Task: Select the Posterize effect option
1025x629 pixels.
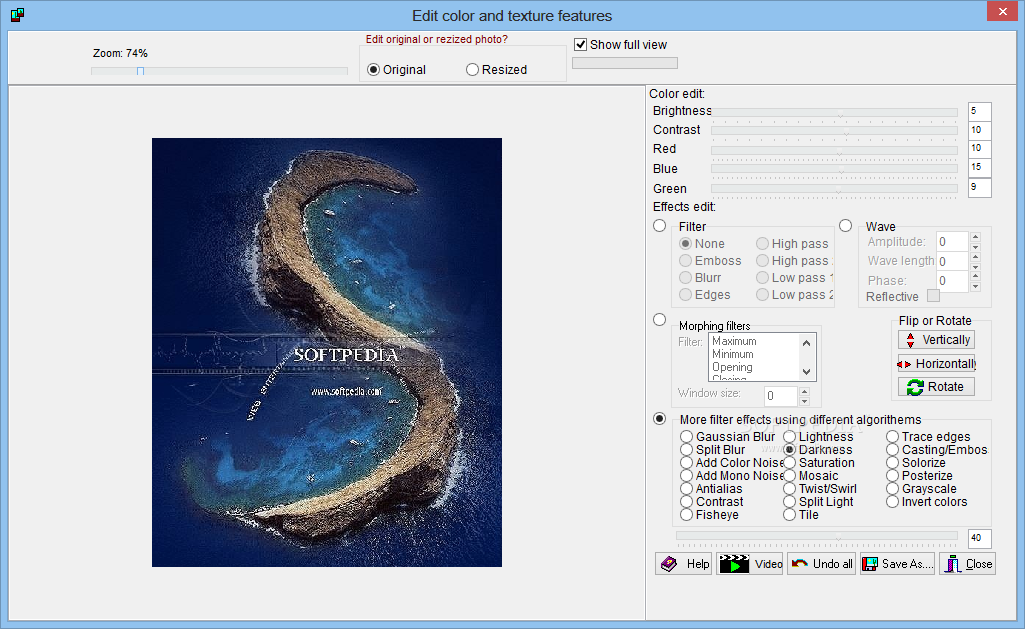Action: (892, 475)
